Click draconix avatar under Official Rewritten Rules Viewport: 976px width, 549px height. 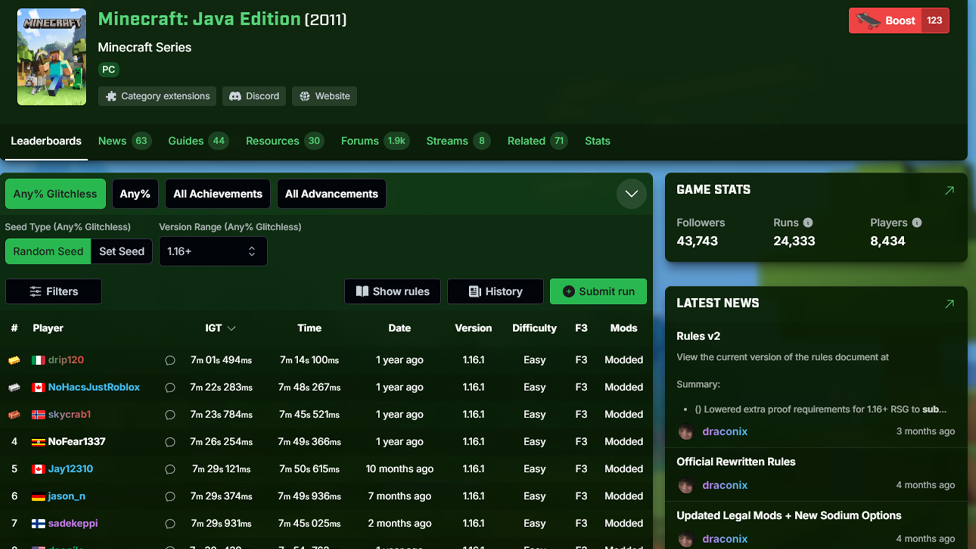point(686,486)
